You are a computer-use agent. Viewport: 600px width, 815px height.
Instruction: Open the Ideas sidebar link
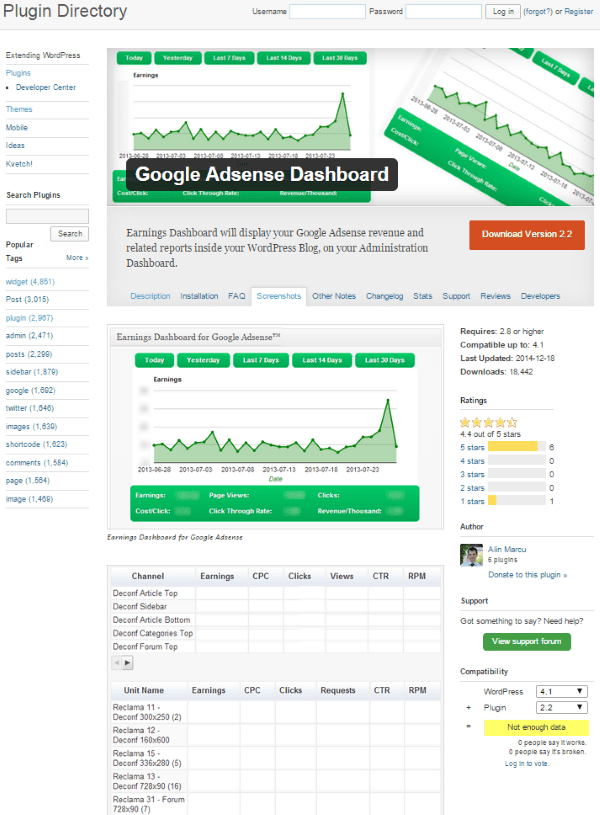(x=15, y=146)
